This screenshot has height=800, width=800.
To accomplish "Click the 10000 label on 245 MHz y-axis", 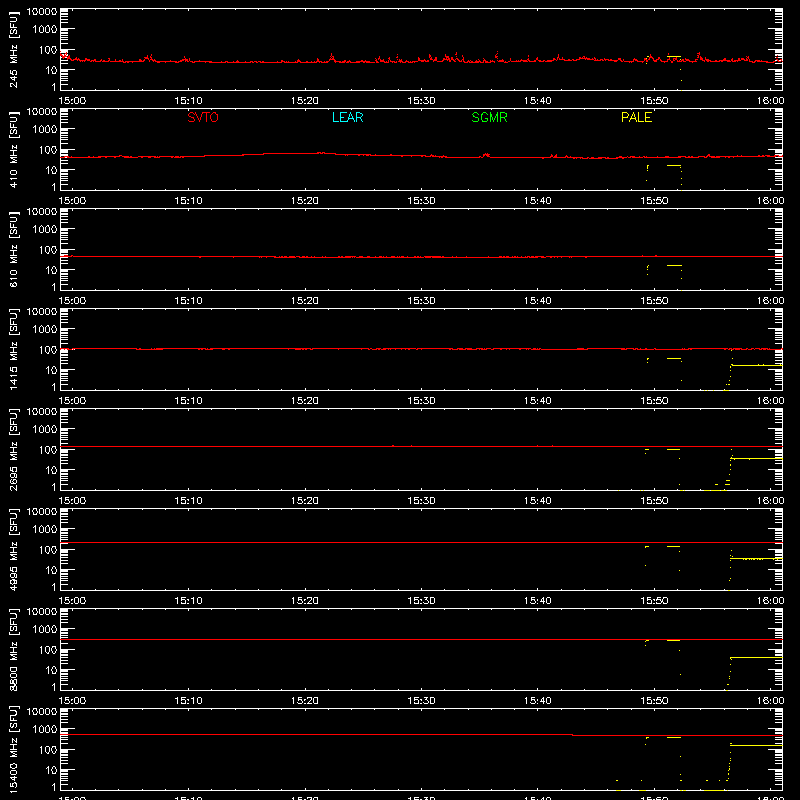I will click(42, 12).
